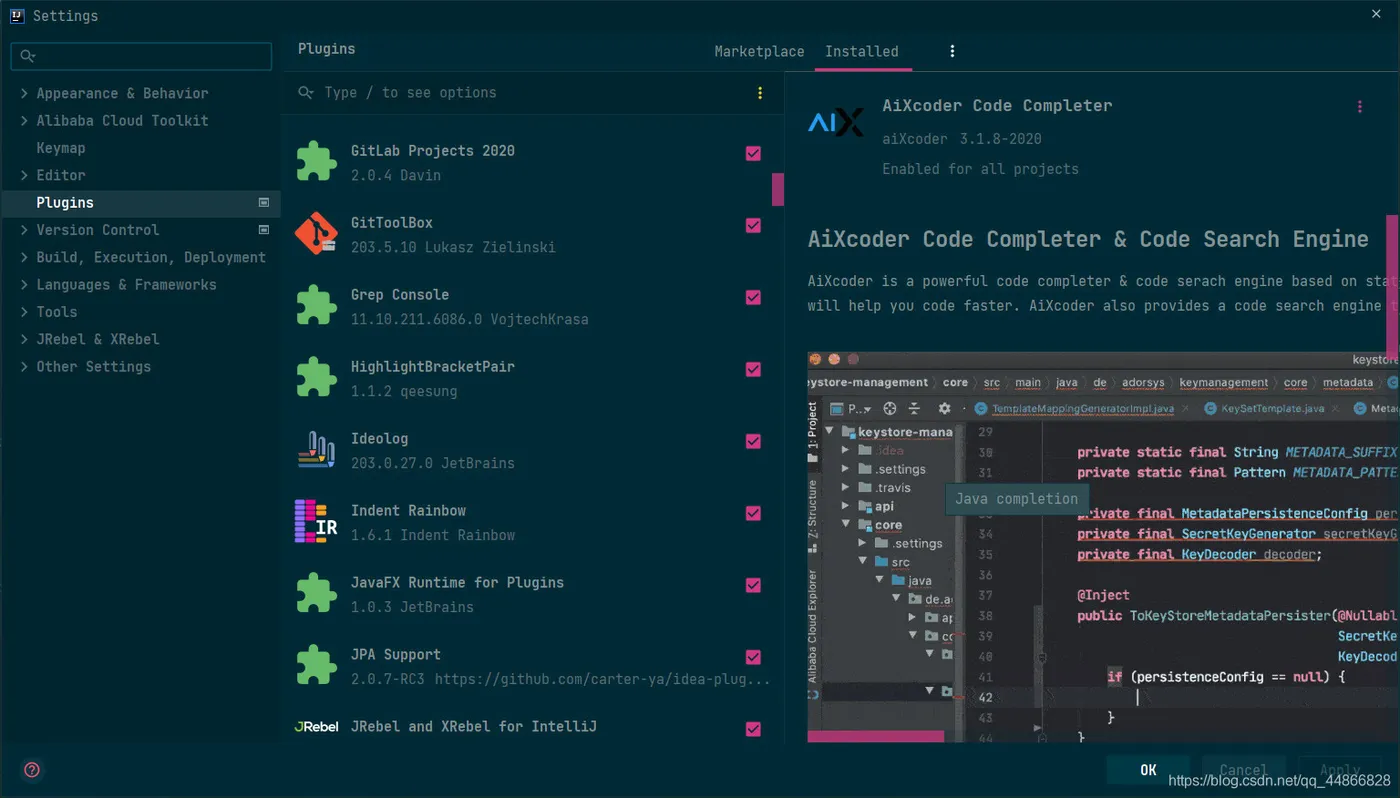Disable the HighlightBracketPair plugin checkbox
The image size is (1400, 798).
pyautogui.click(x=753, y=369)
